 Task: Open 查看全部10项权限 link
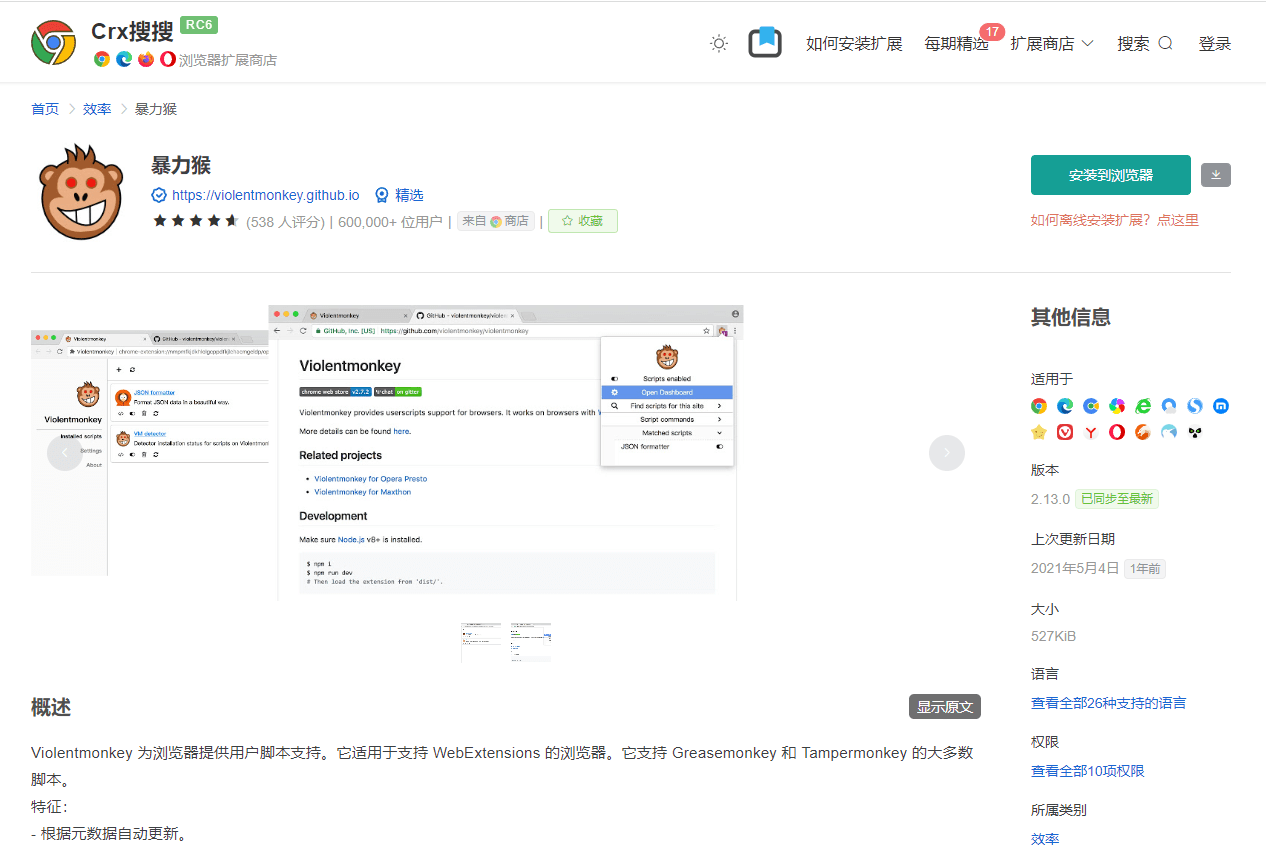coord(1088,771)
